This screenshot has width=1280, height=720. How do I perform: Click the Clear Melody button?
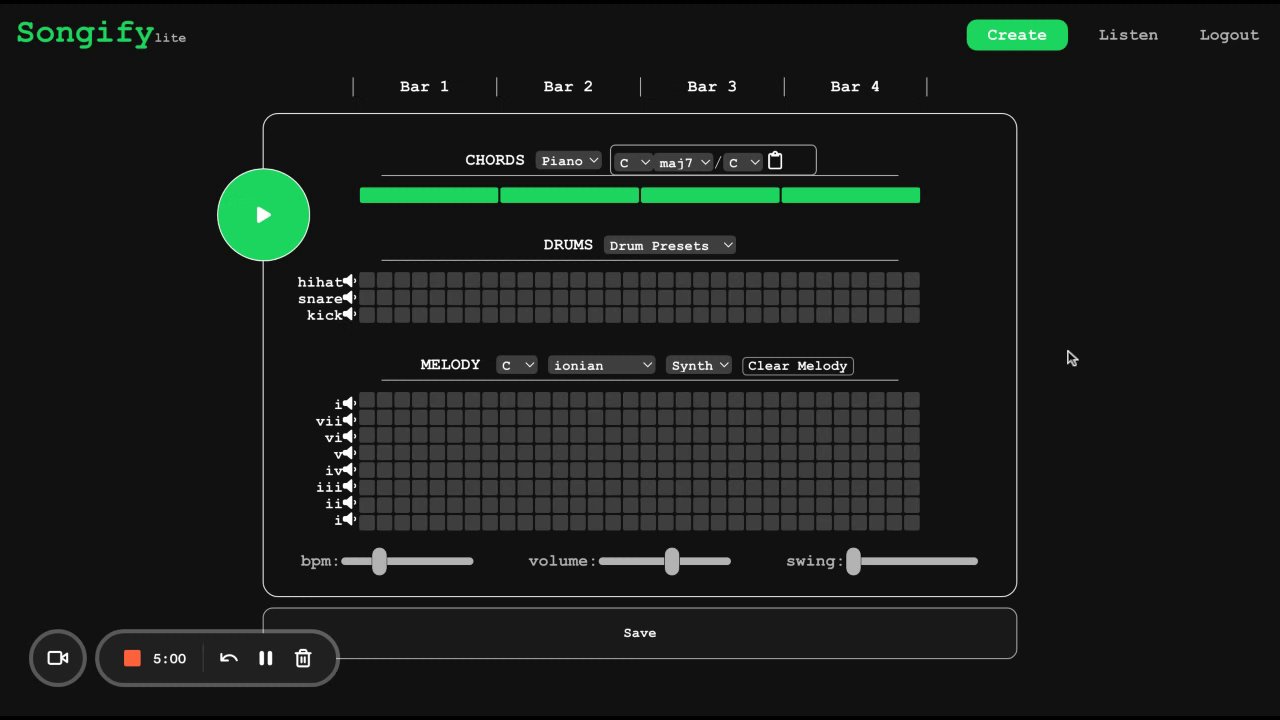coord(798,365)
